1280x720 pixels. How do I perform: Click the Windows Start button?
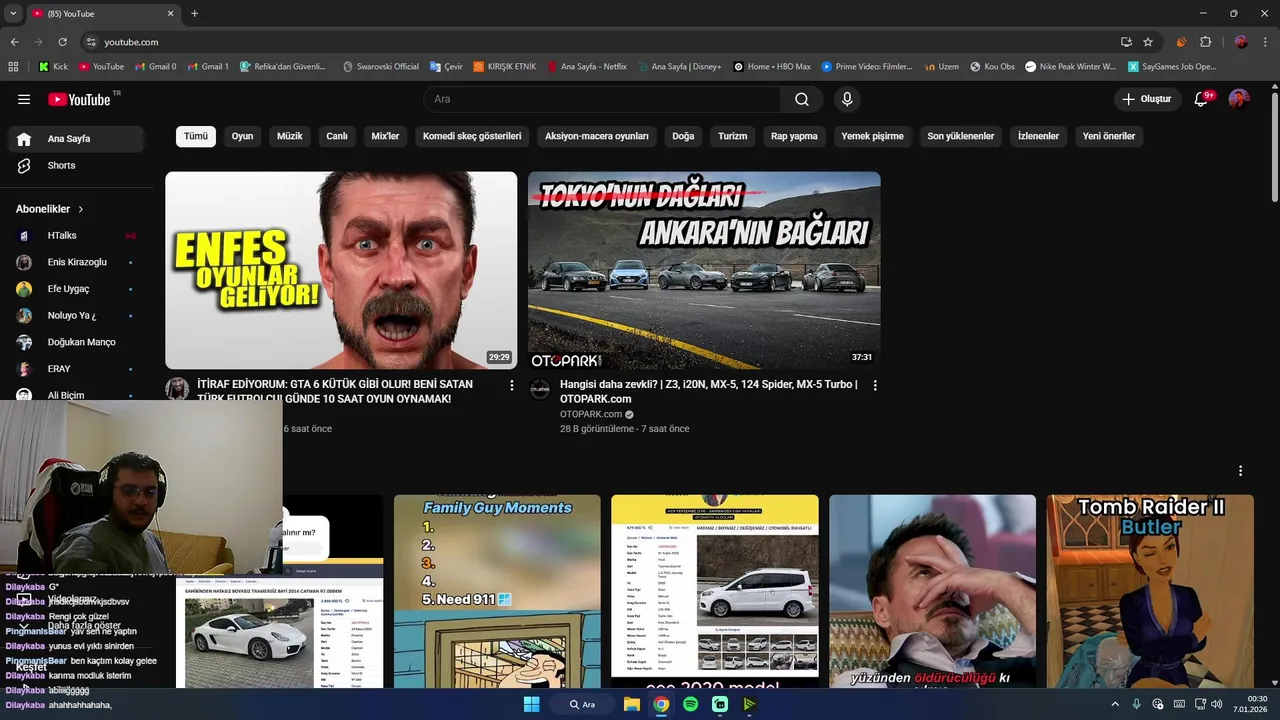[x=531, y=704]
